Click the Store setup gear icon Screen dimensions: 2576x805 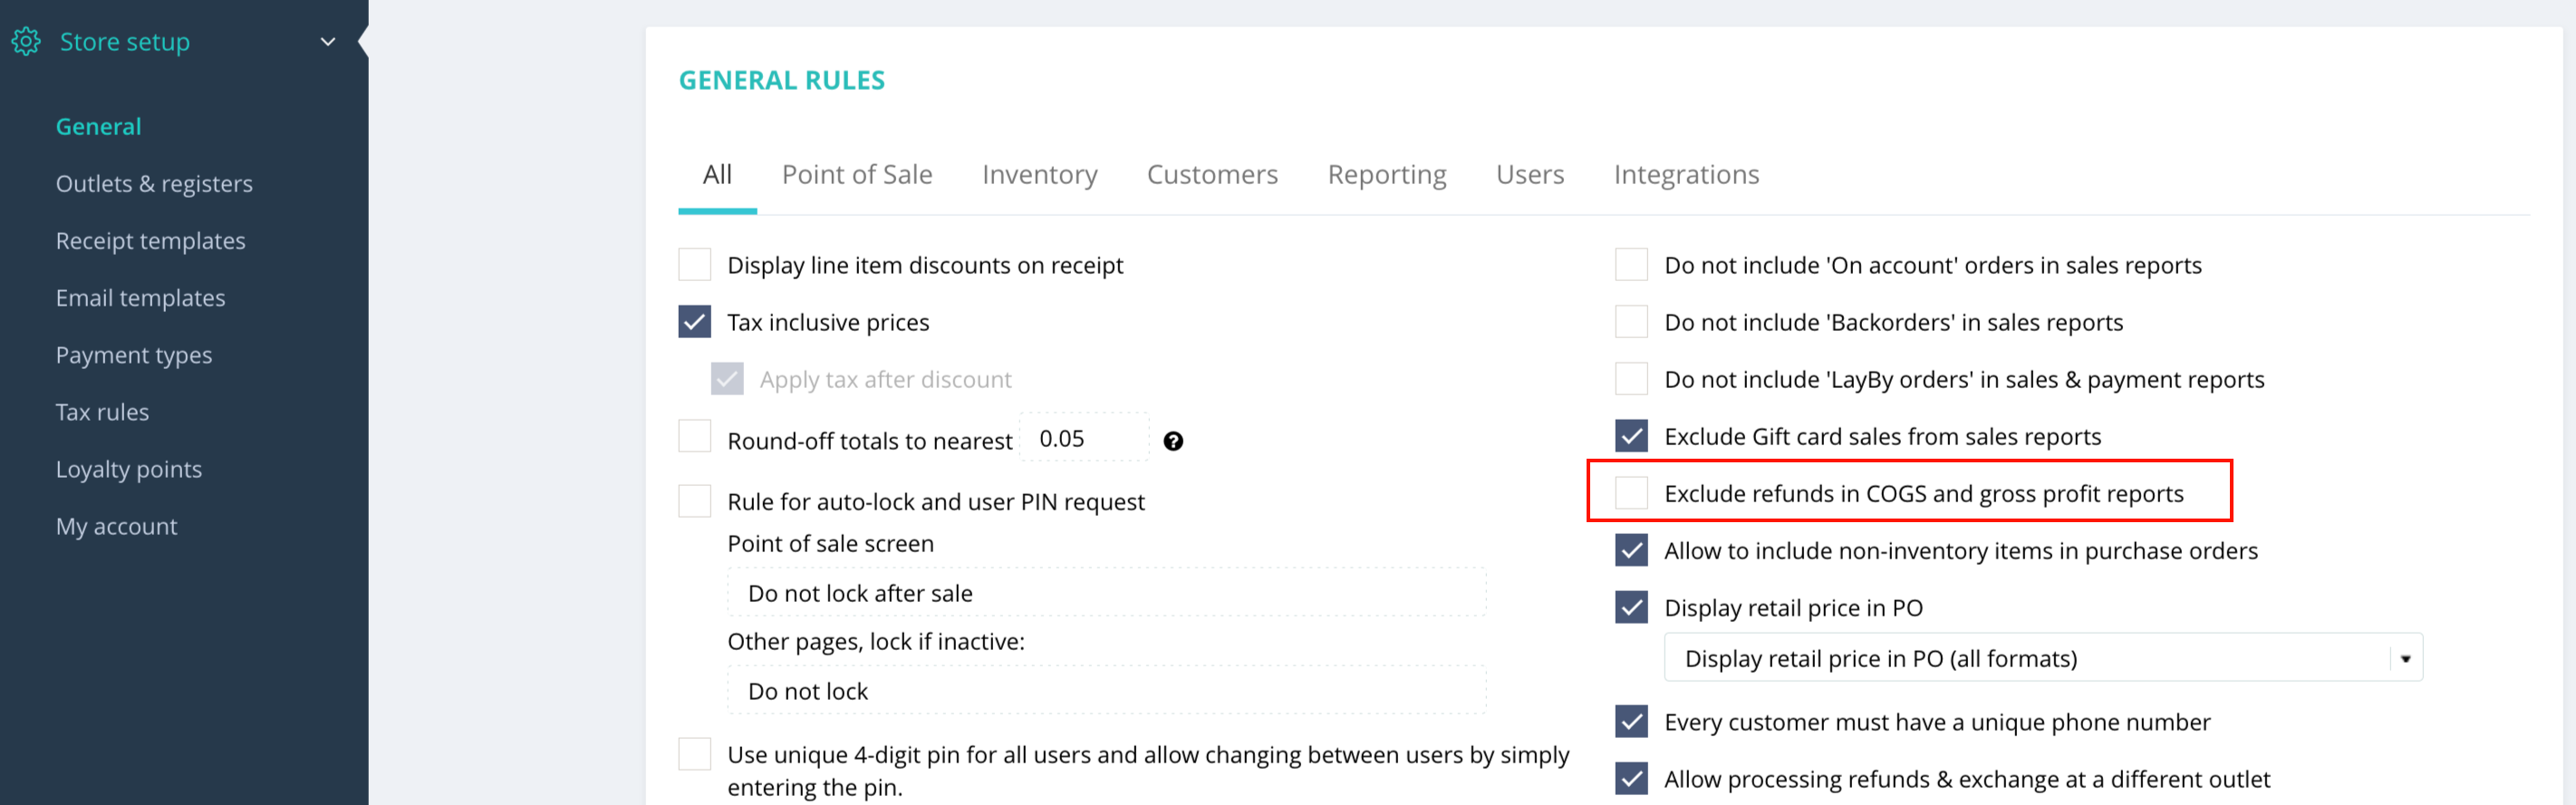coord(26,42)
